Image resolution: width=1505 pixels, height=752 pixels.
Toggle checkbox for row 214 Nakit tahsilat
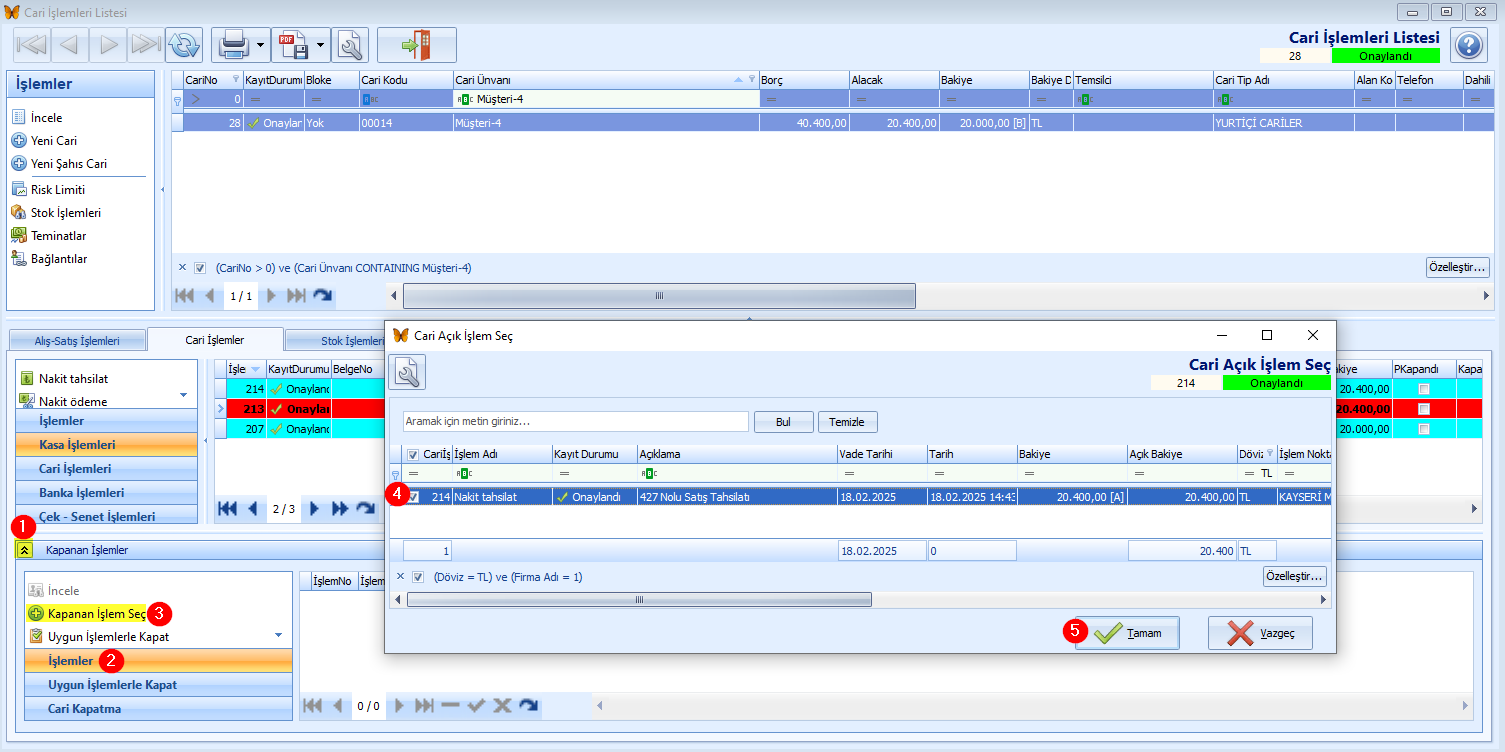pos(413,497)
